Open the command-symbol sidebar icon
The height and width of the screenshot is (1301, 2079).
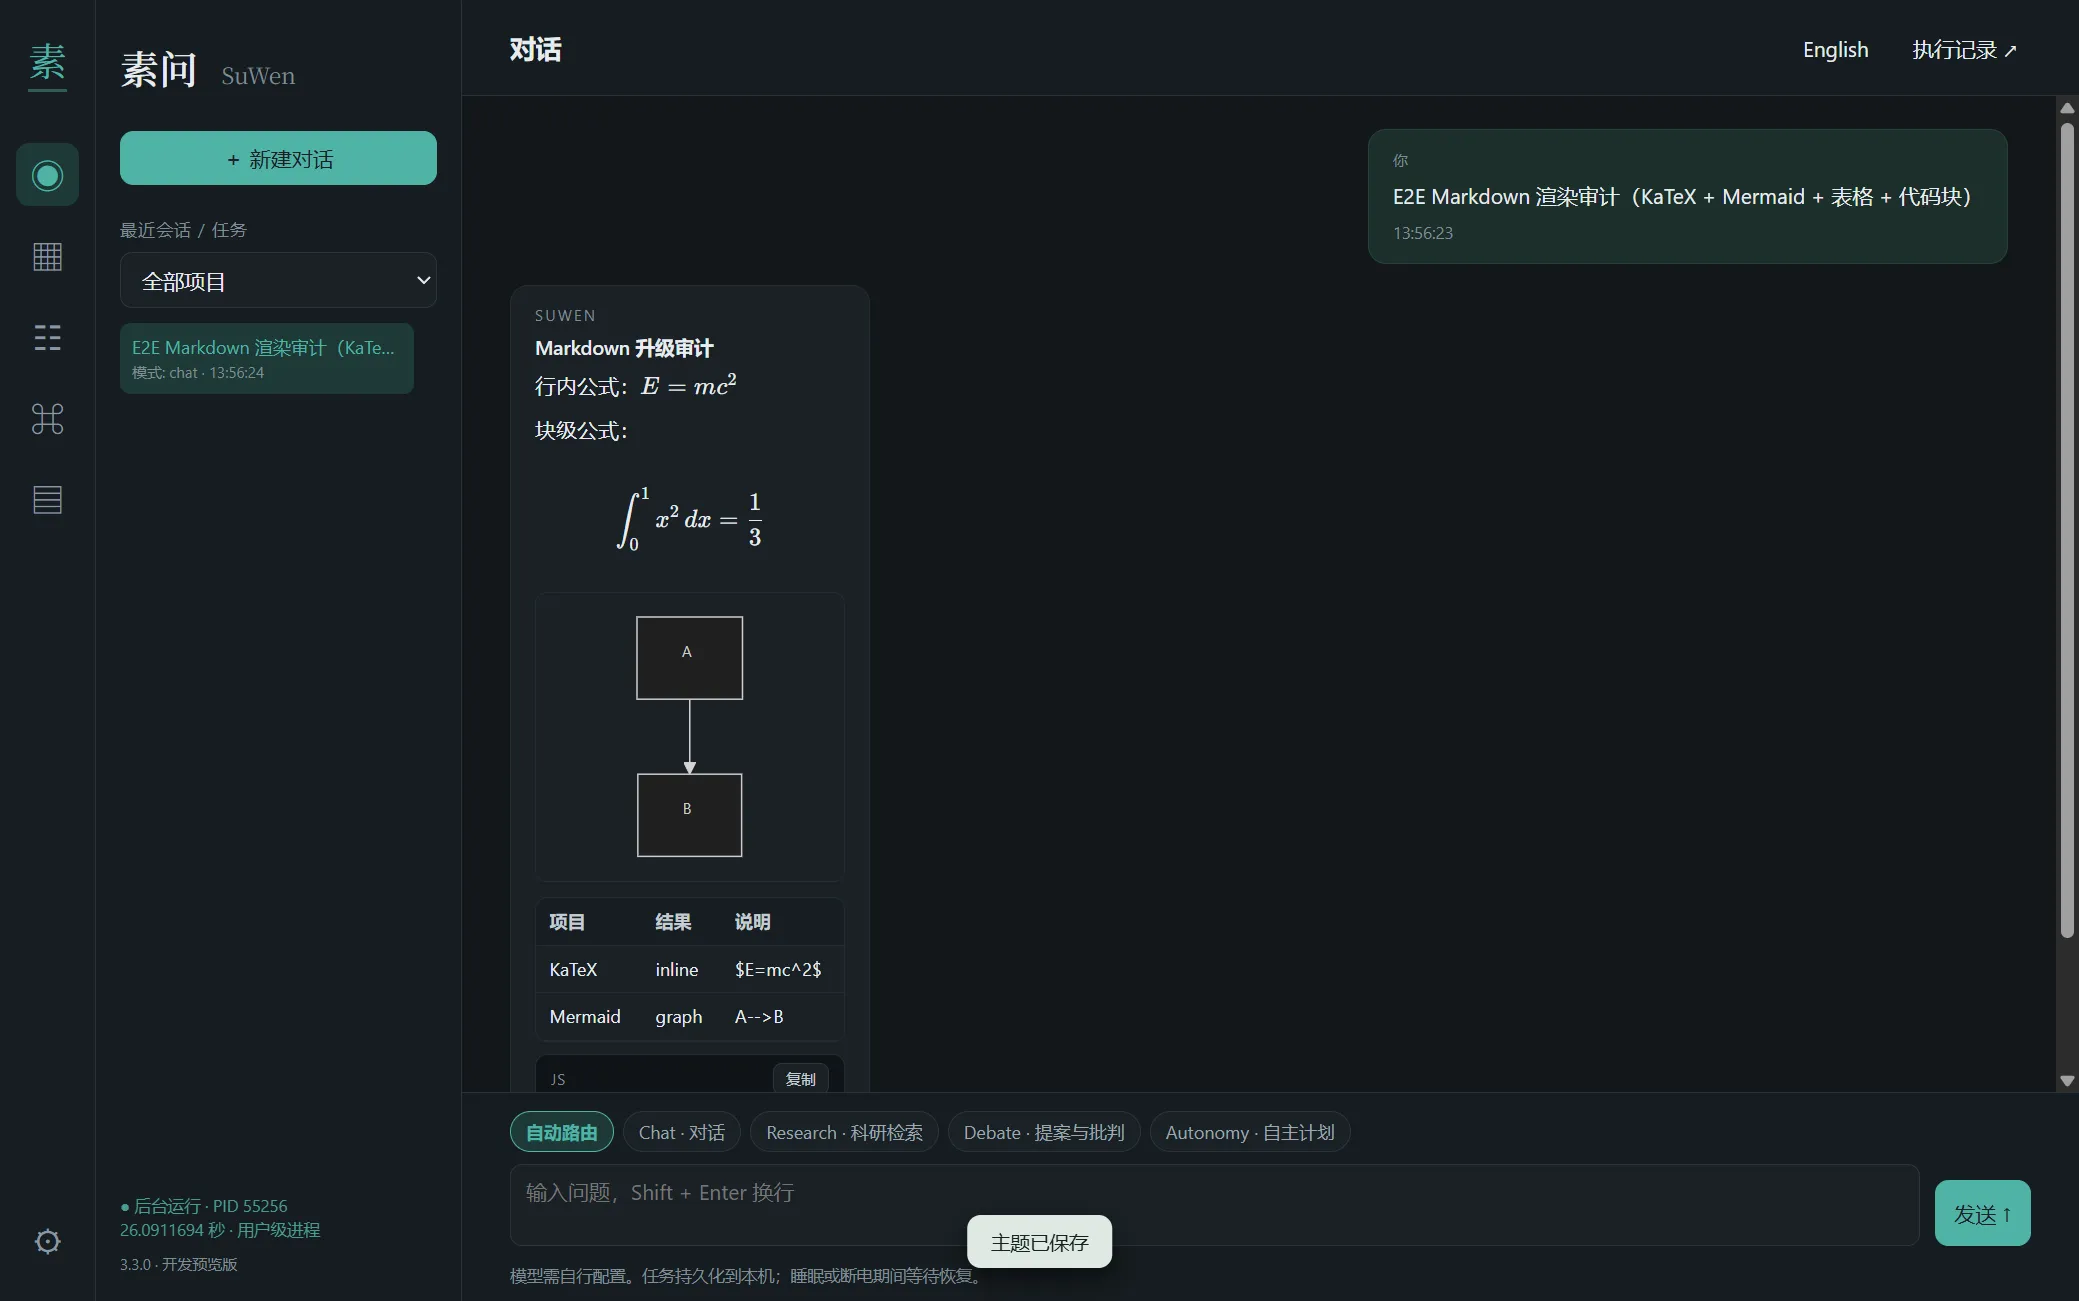pos(47,418)
